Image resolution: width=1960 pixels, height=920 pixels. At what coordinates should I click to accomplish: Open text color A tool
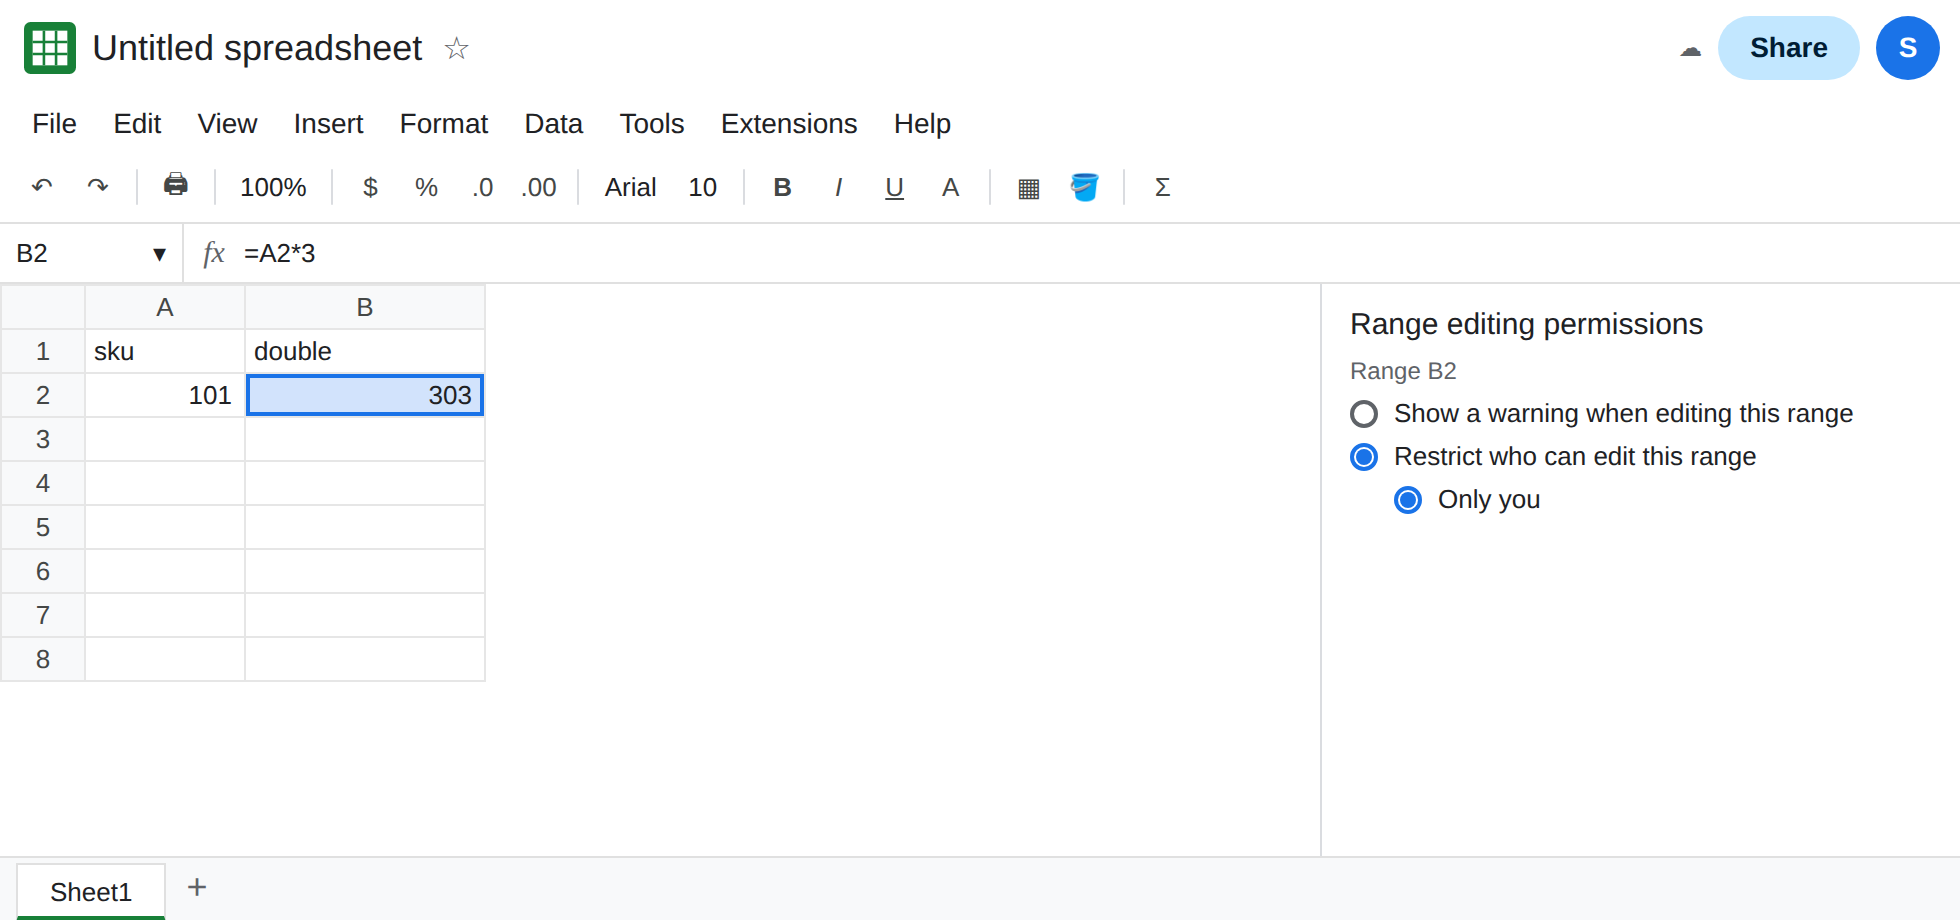coord(950,187)
